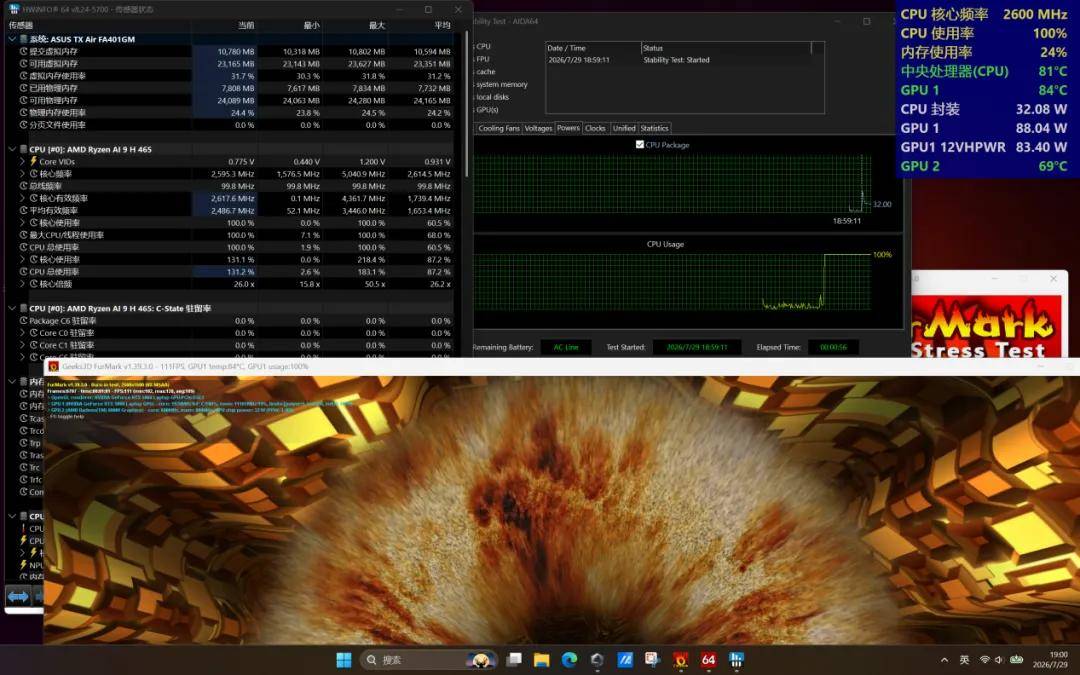Switch to HWiNFO via its taskbar icon

coord(736,660)
